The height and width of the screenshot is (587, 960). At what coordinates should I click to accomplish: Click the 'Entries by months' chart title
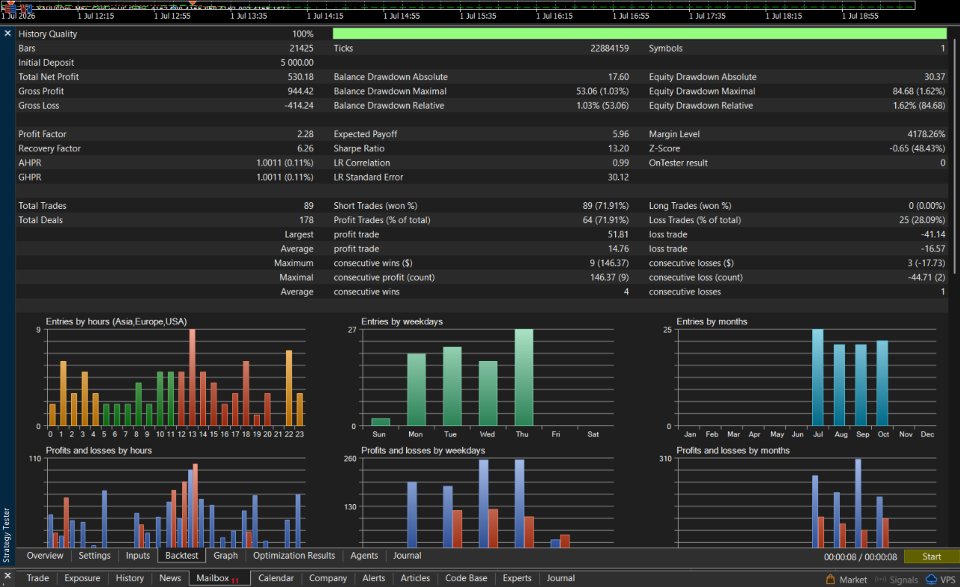711,321
